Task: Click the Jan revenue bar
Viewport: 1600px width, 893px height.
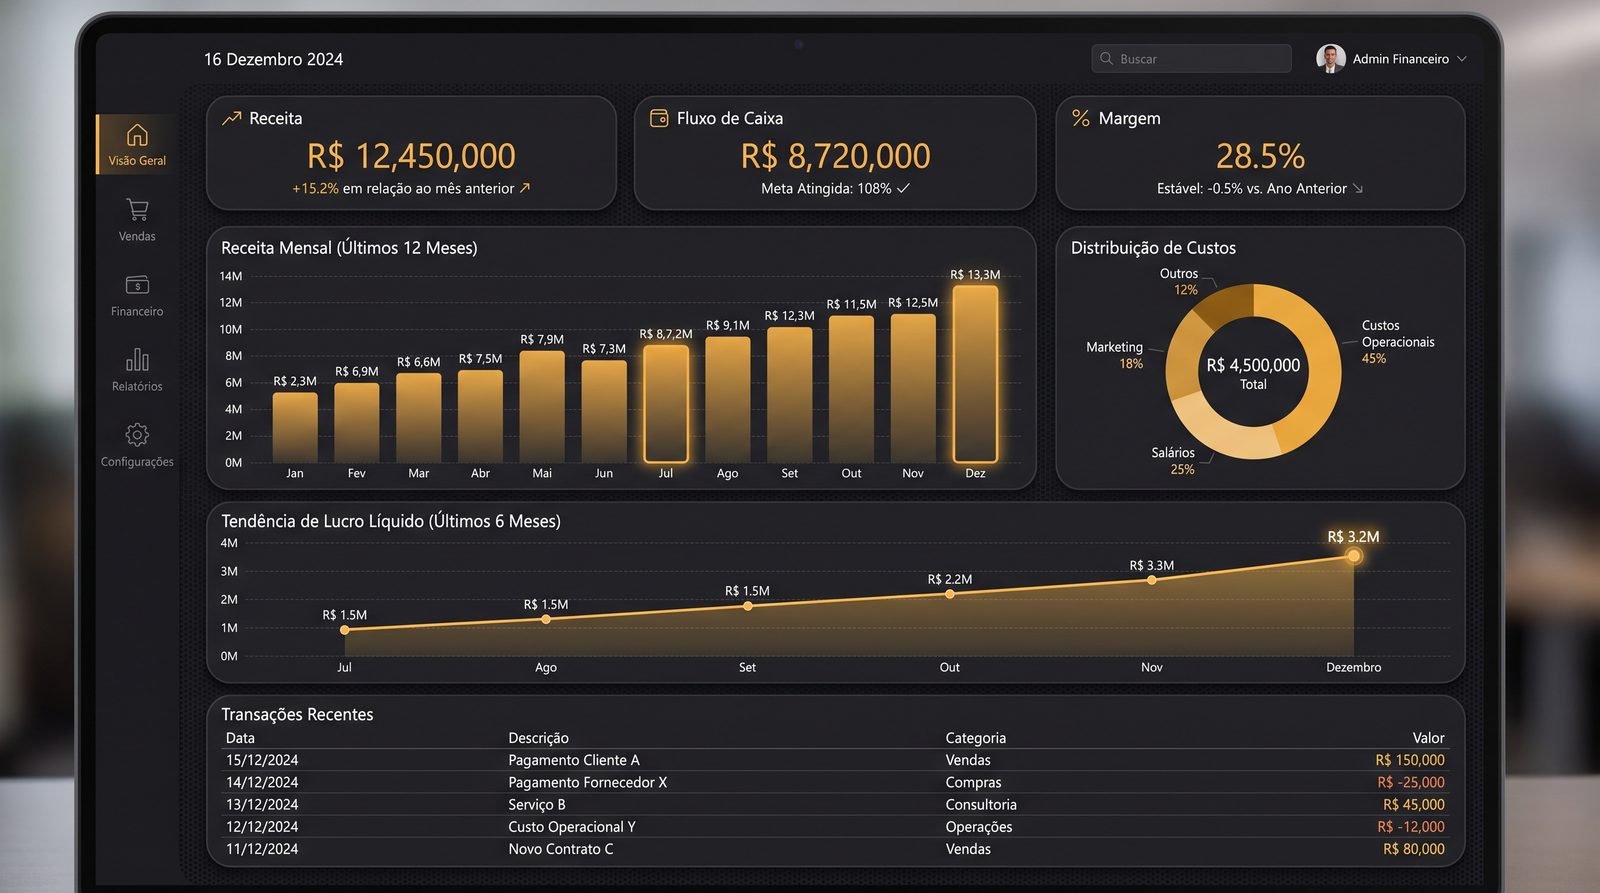Action: tap(295, 427)
